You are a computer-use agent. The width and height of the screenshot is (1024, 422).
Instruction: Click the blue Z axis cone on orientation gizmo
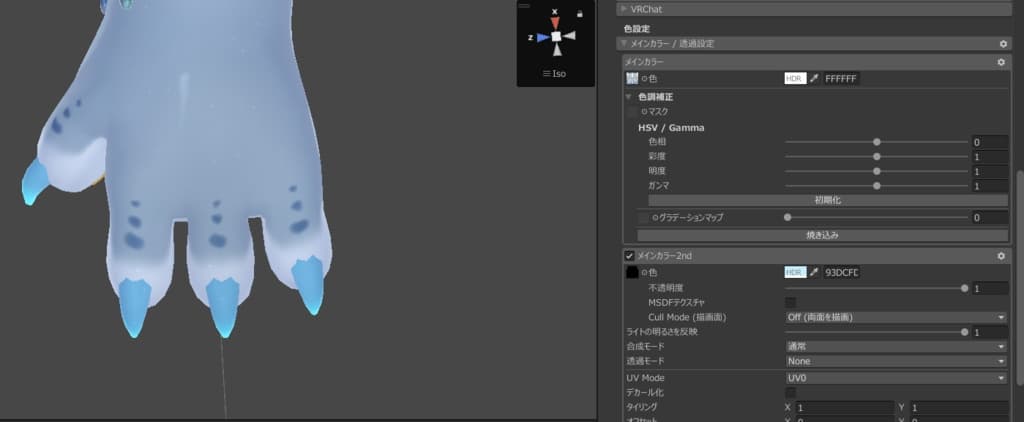coord(543,38)
